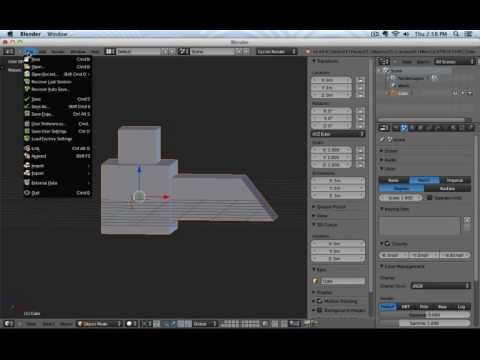The height and width of the screenshot is (360, 480).
Task: Click the Cube object icon in outliner
Action: [x=394, y=93]
